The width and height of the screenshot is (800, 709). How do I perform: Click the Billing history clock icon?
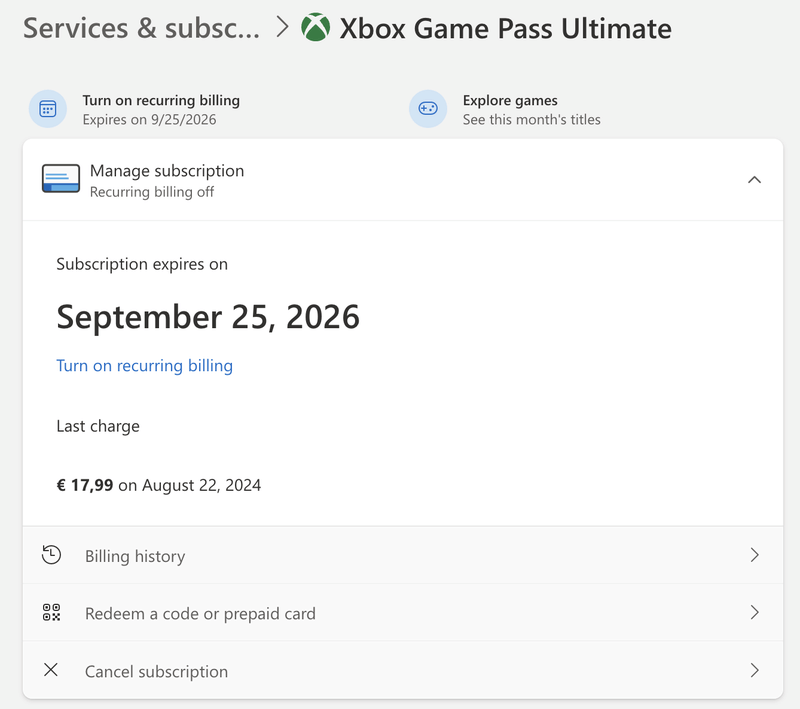(51, 555)
